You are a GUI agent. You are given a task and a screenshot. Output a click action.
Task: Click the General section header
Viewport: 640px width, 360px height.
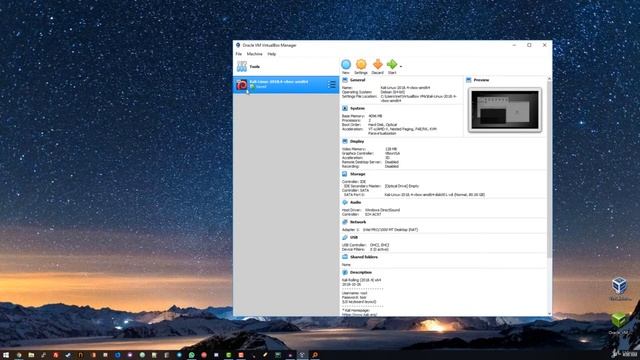coord(358,80)
